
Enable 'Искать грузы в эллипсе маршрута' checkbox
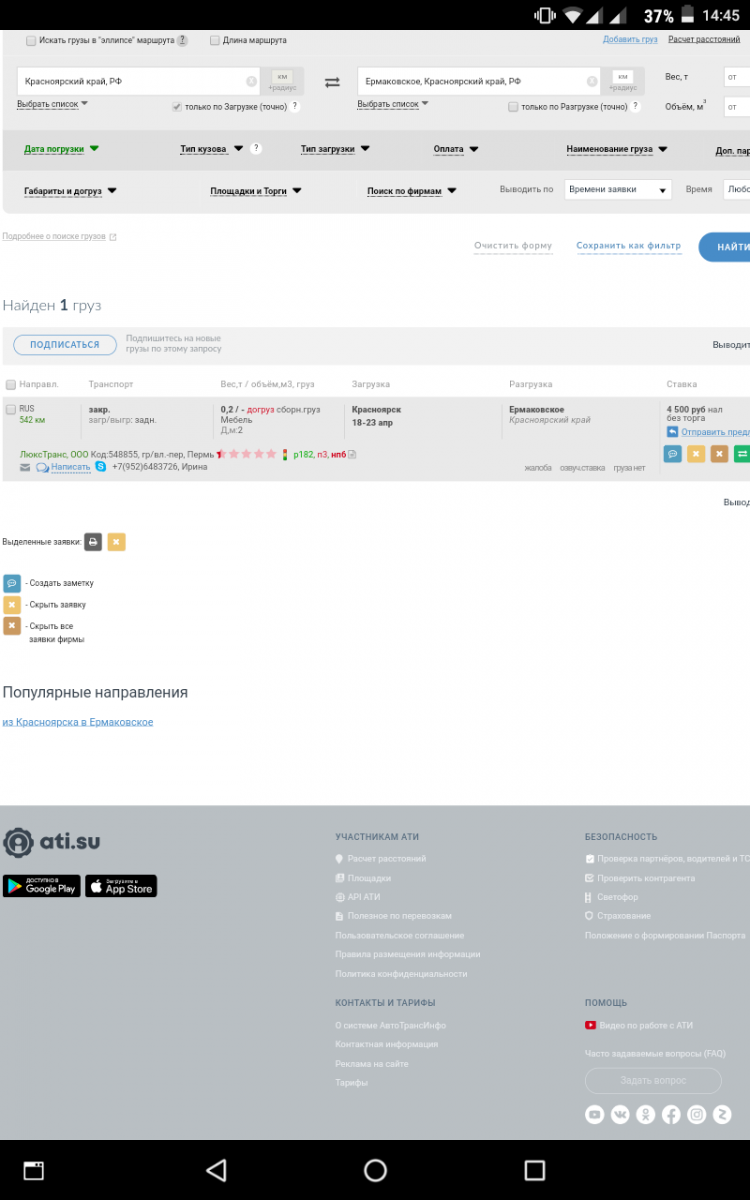point(31,41)
